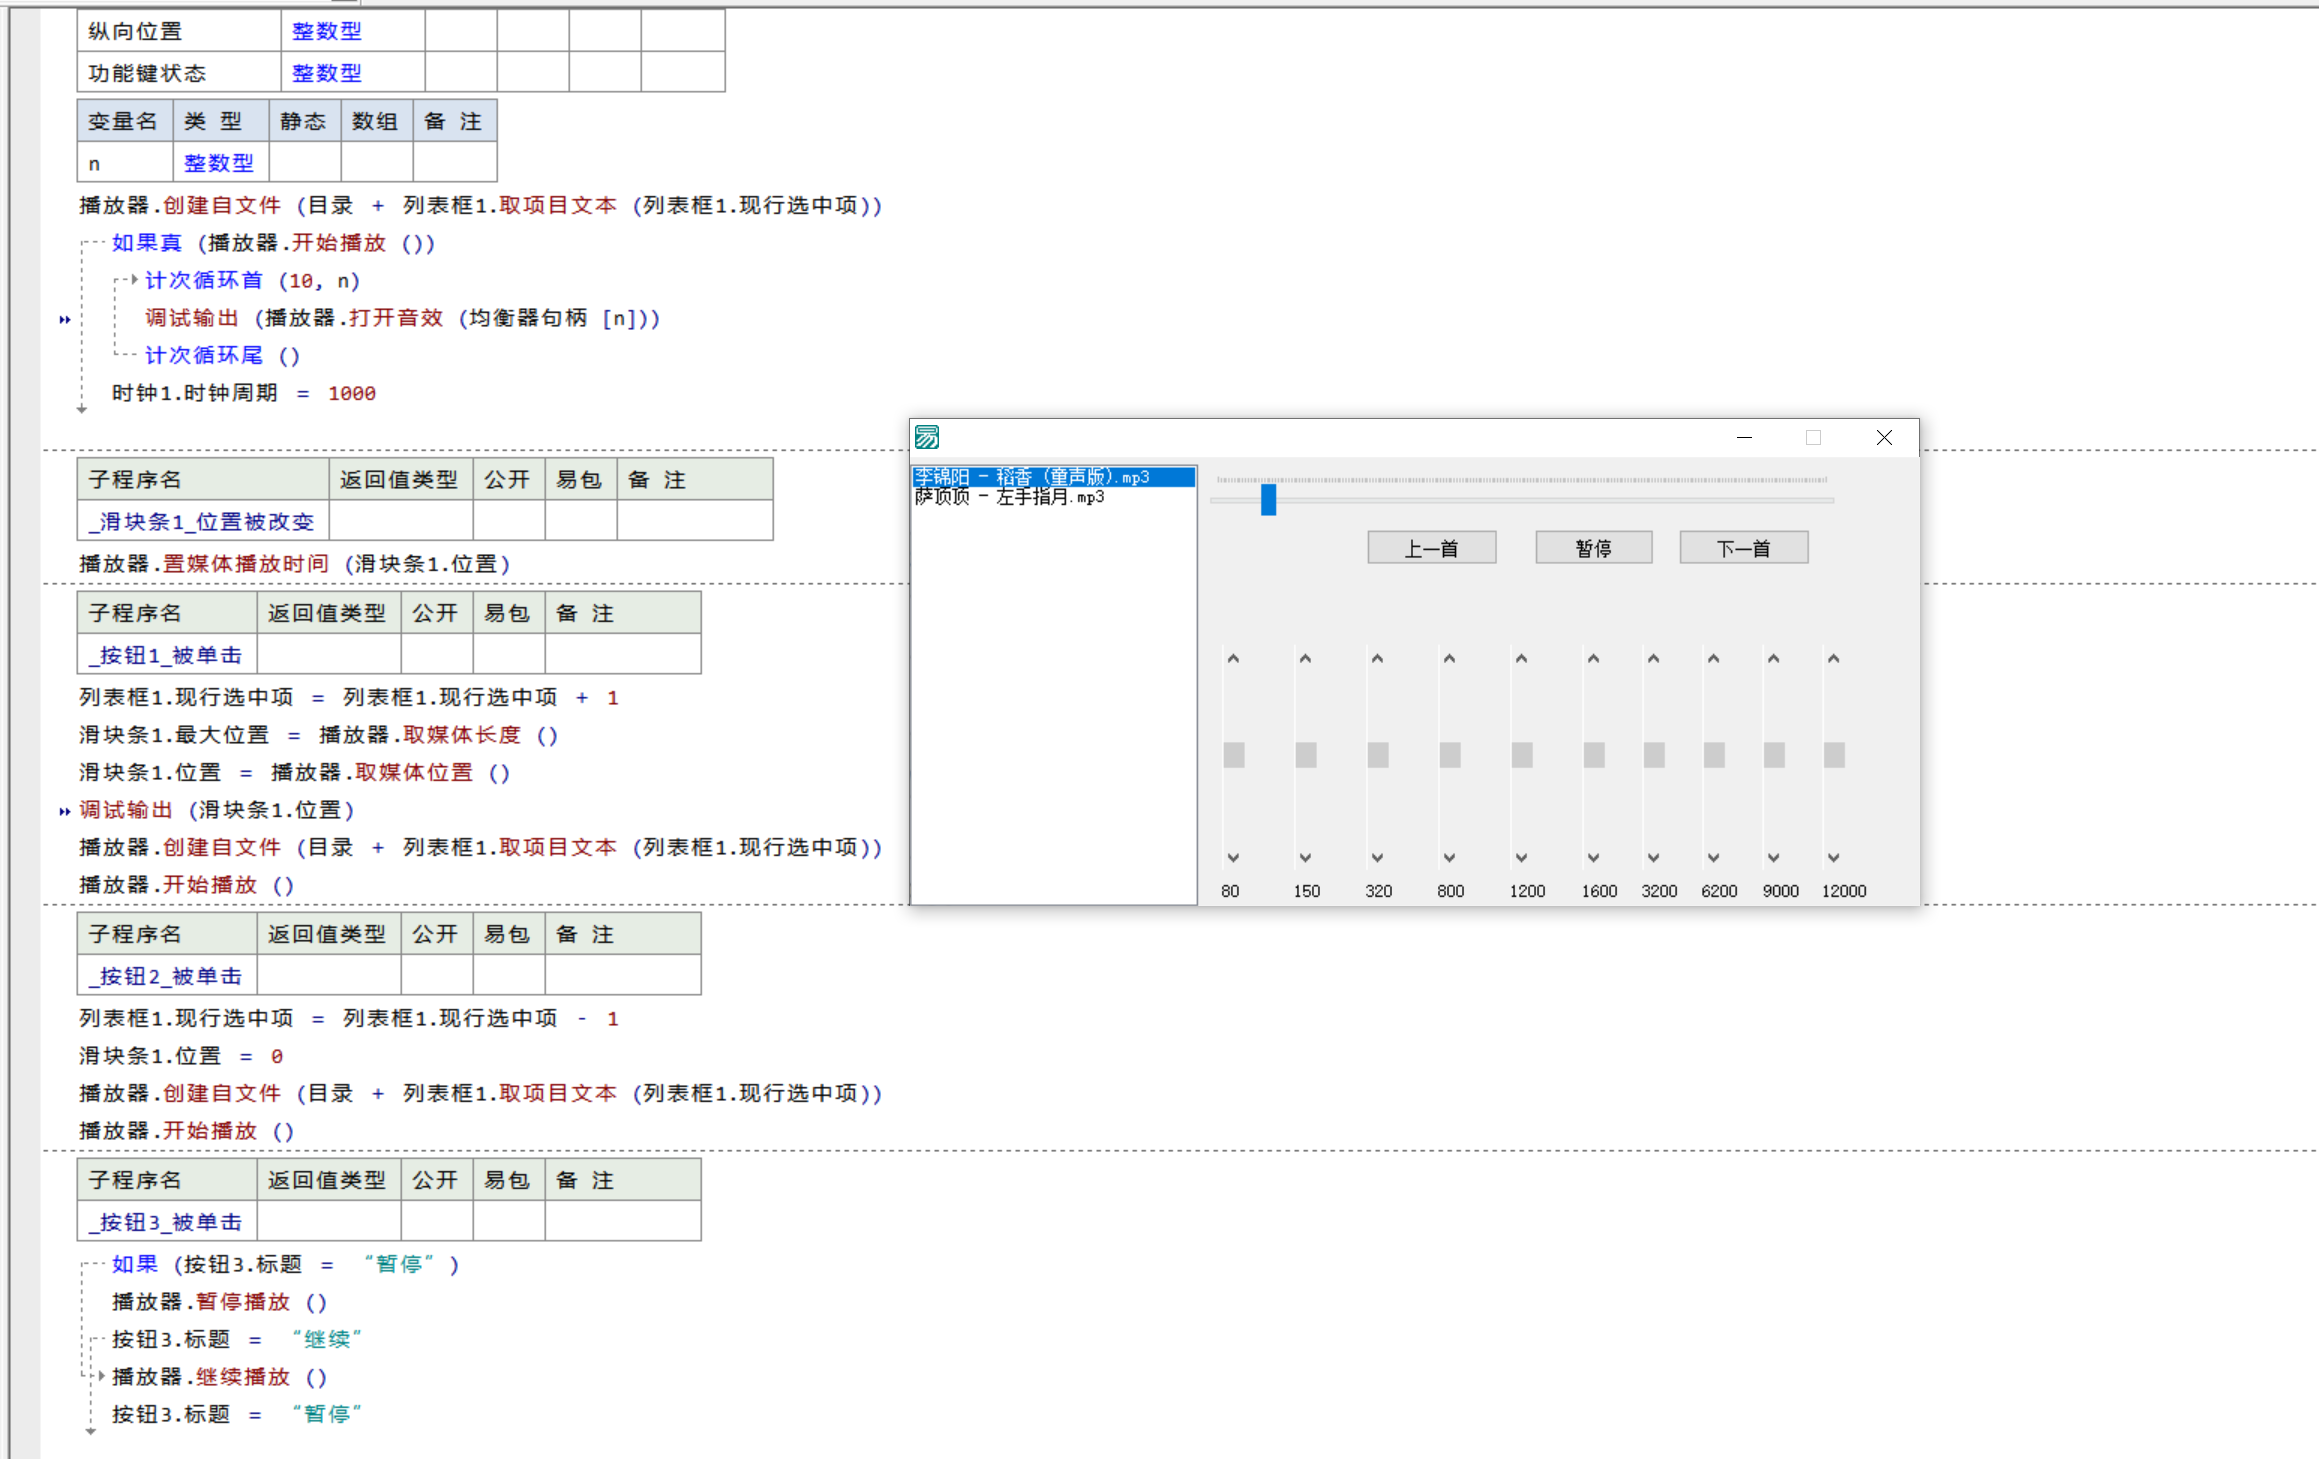Minimize the music player window
Image resolution: width=2319 pixels, height=1459 pixels.
1744,437
